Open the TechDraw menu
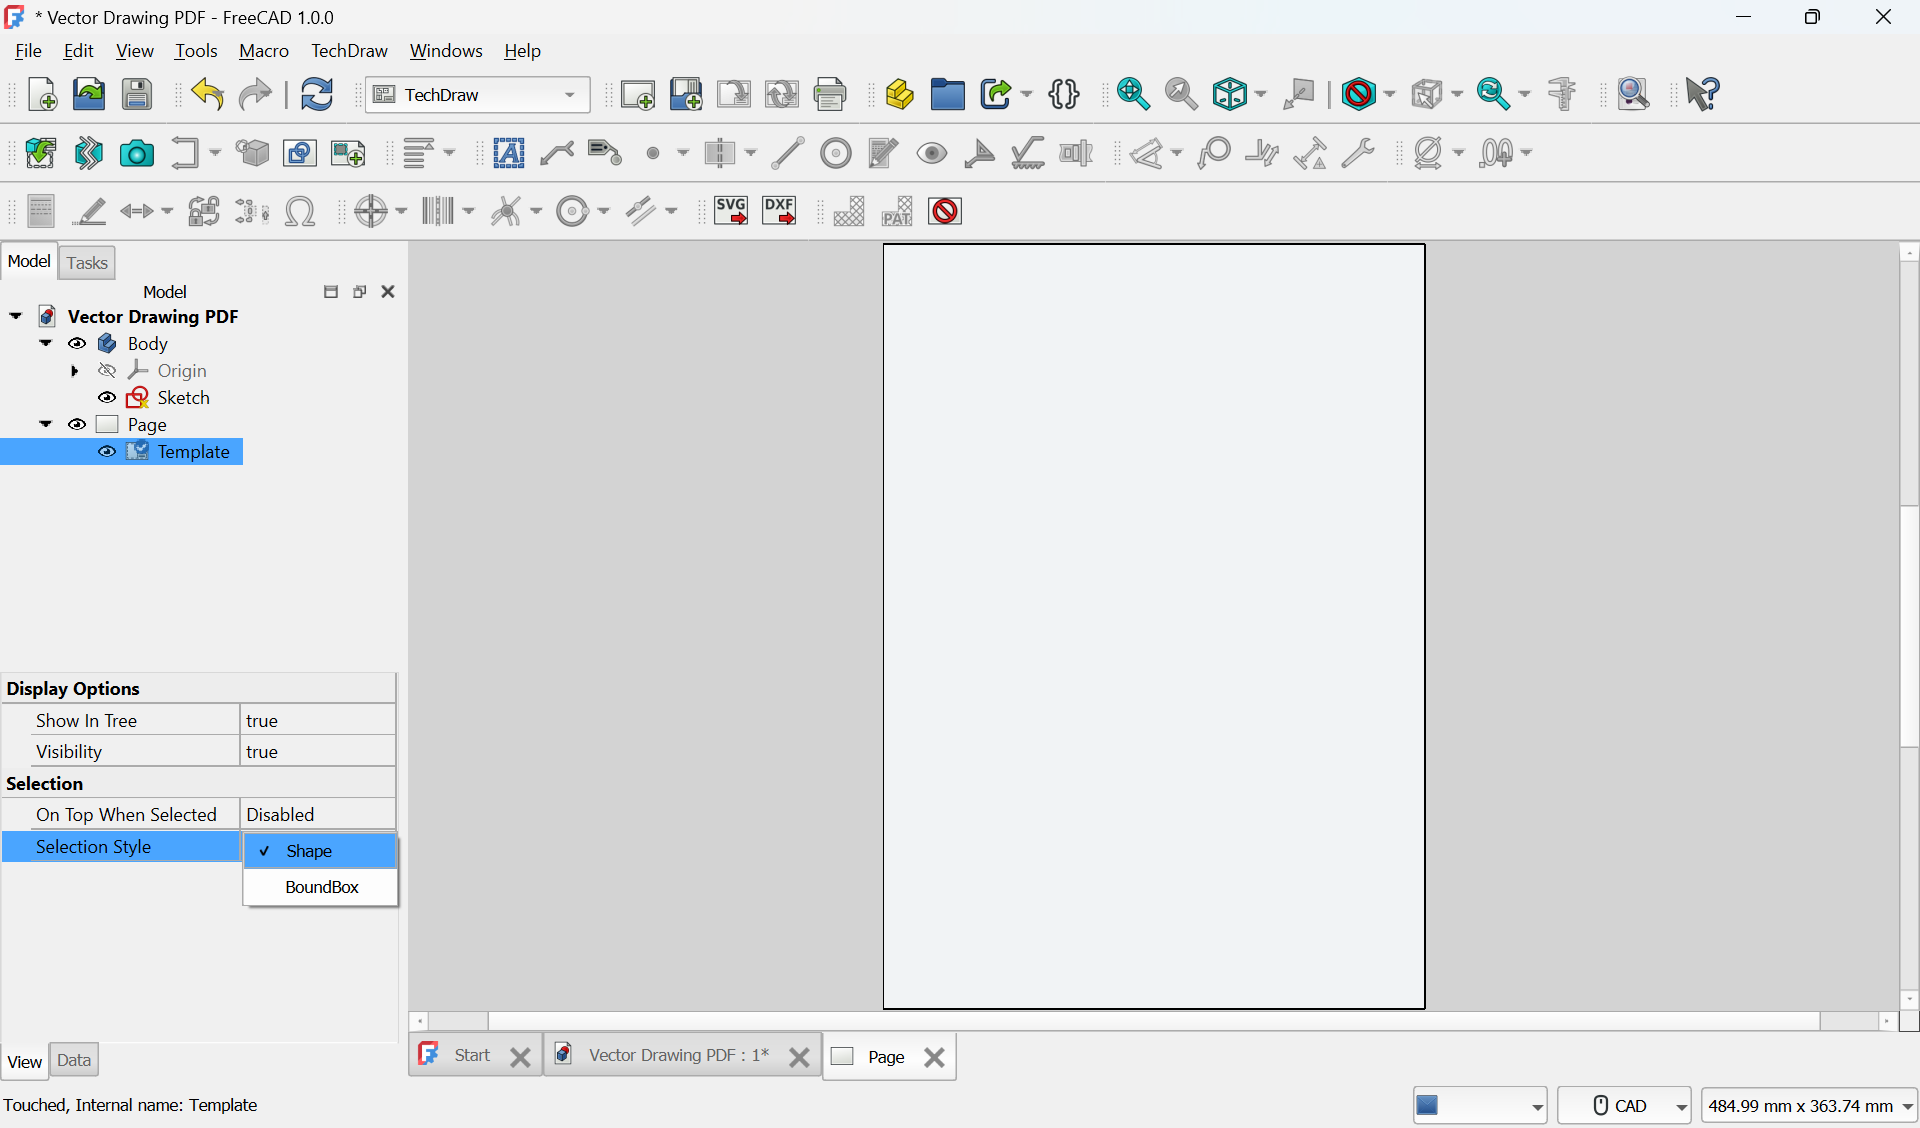 pos(348,50)
